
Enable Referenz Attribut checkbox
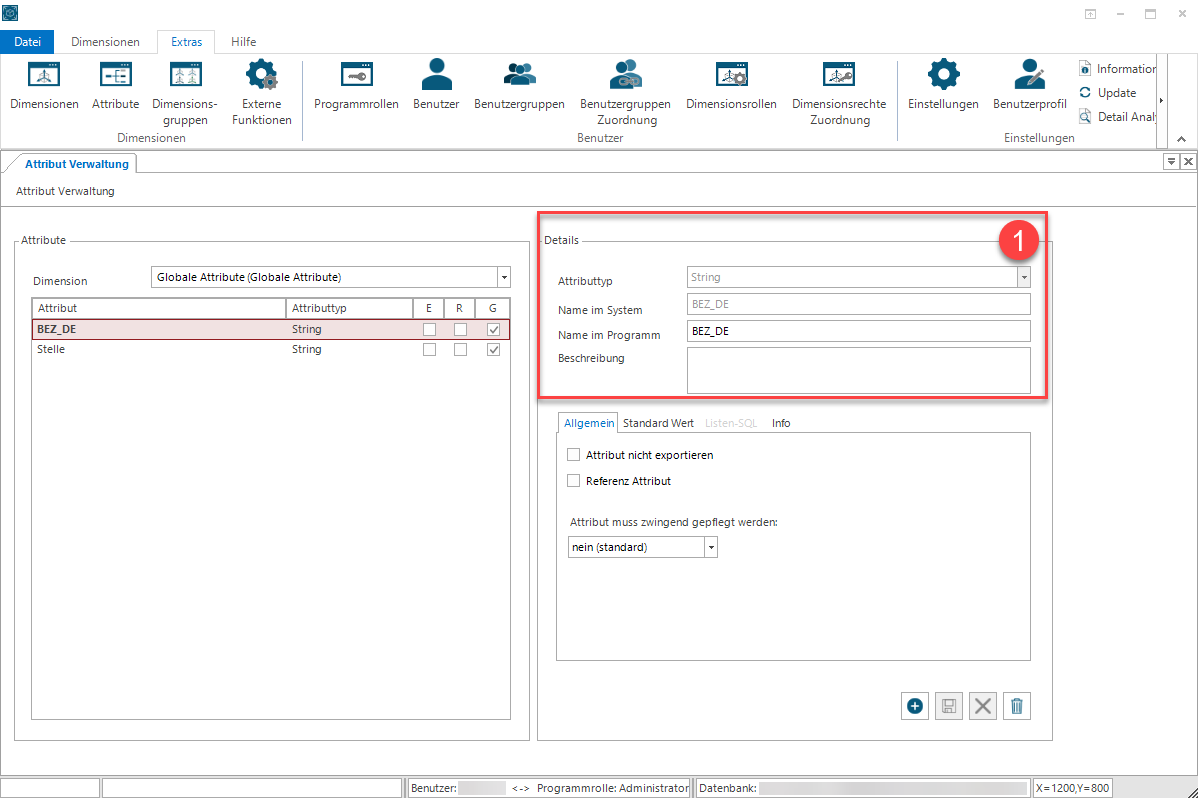574,481
